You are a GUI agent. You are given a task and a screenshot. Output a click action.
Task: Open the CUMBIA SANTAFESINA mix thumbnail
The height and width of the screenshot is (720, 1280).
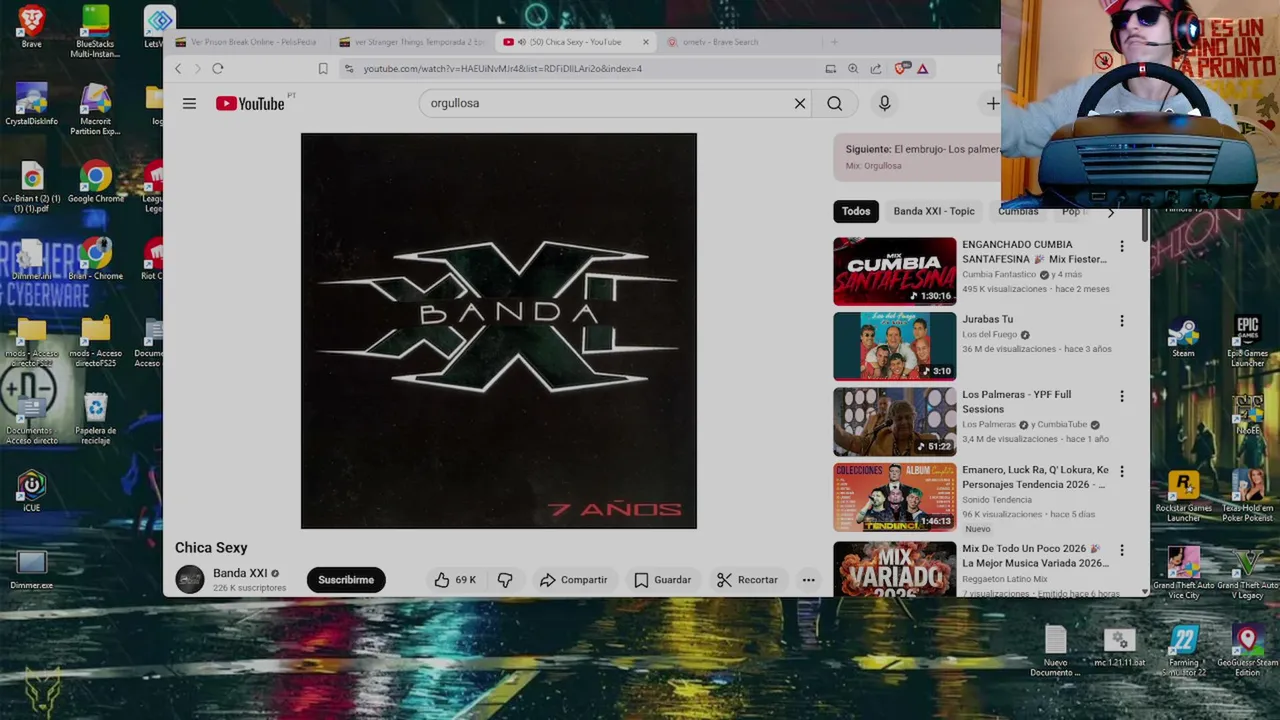point(895,270)
